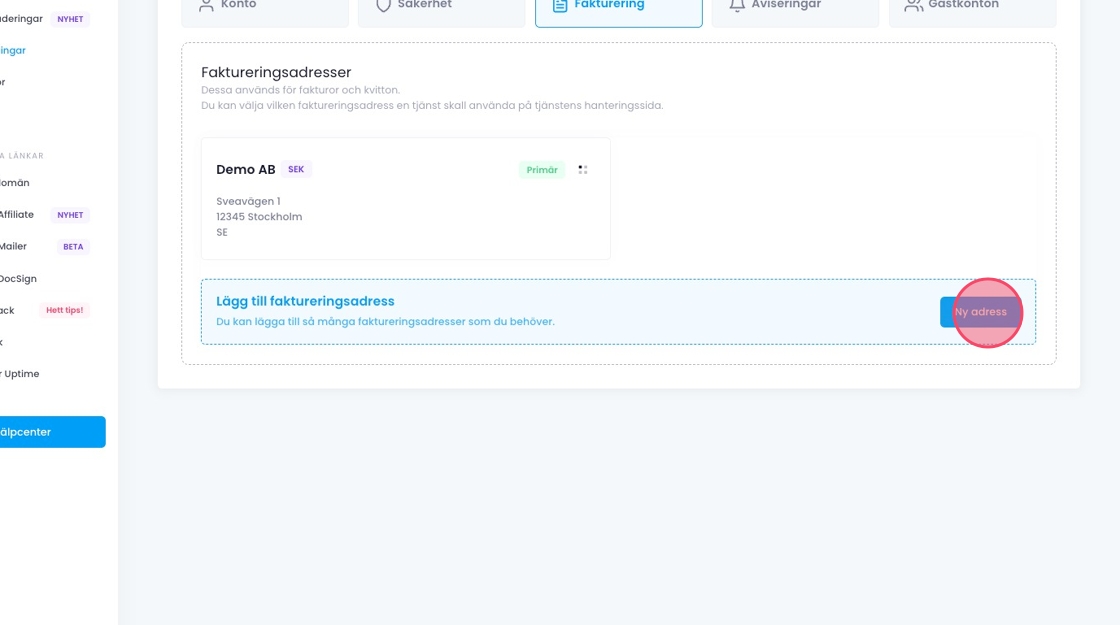This screenshot has width=1120, height=625.
Task: Click the Primär badge on Demo AB
Action: click(542, 170)
